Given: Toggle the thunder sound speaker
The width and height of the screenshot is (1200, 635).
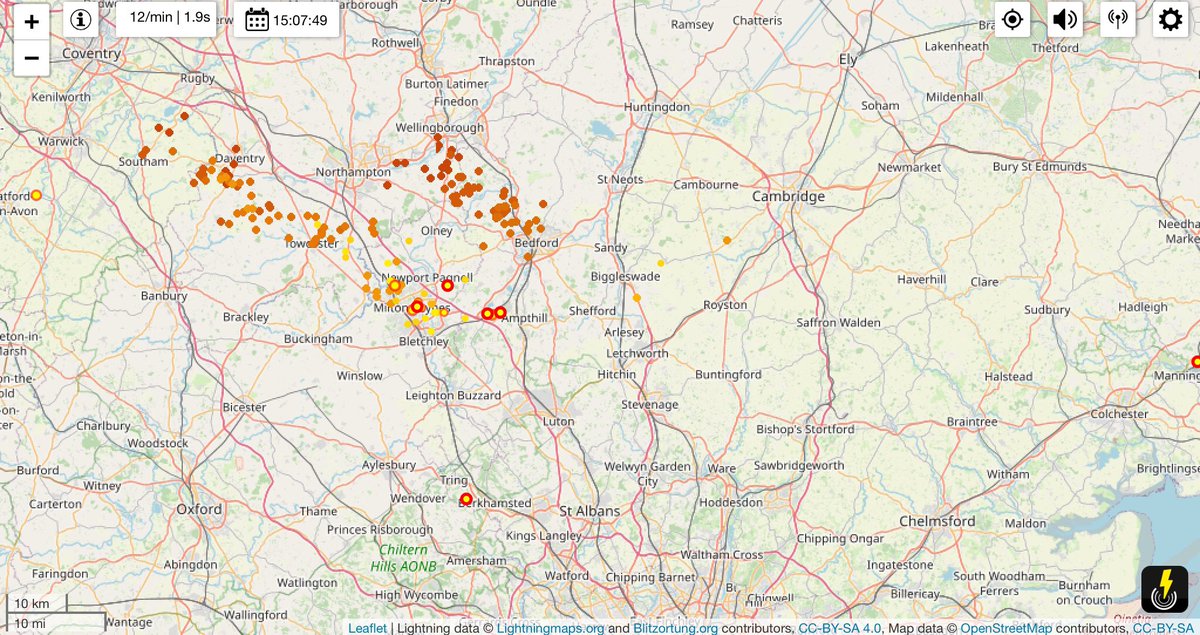Looking at the screenshot, I should coord(1065,19).
